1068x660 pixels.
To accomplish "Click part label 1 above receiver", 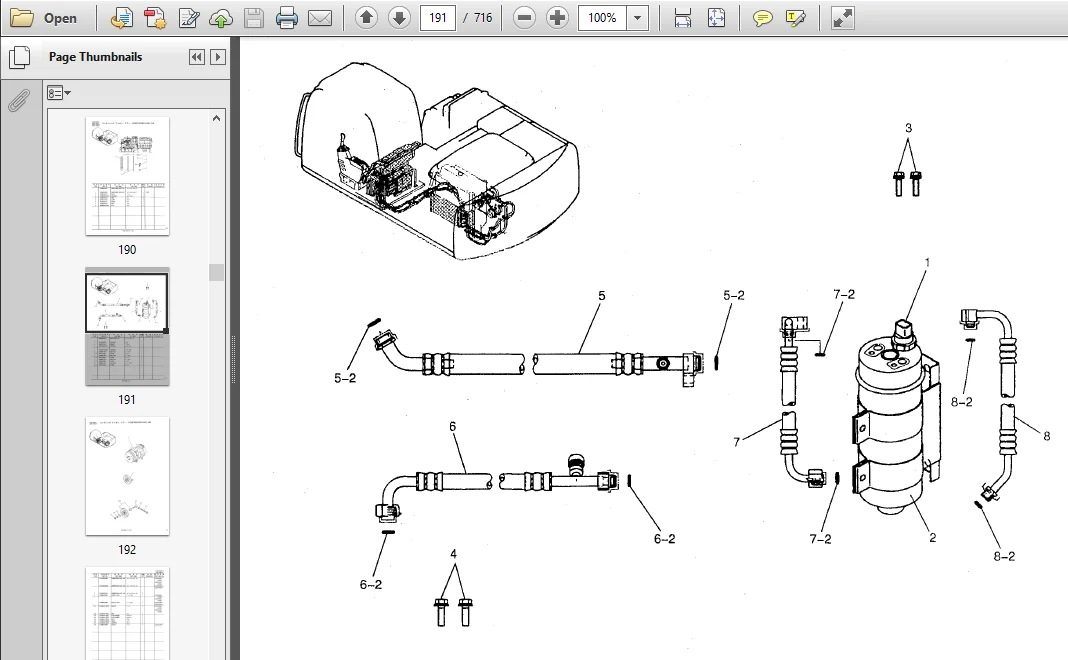I will [927, 262].
